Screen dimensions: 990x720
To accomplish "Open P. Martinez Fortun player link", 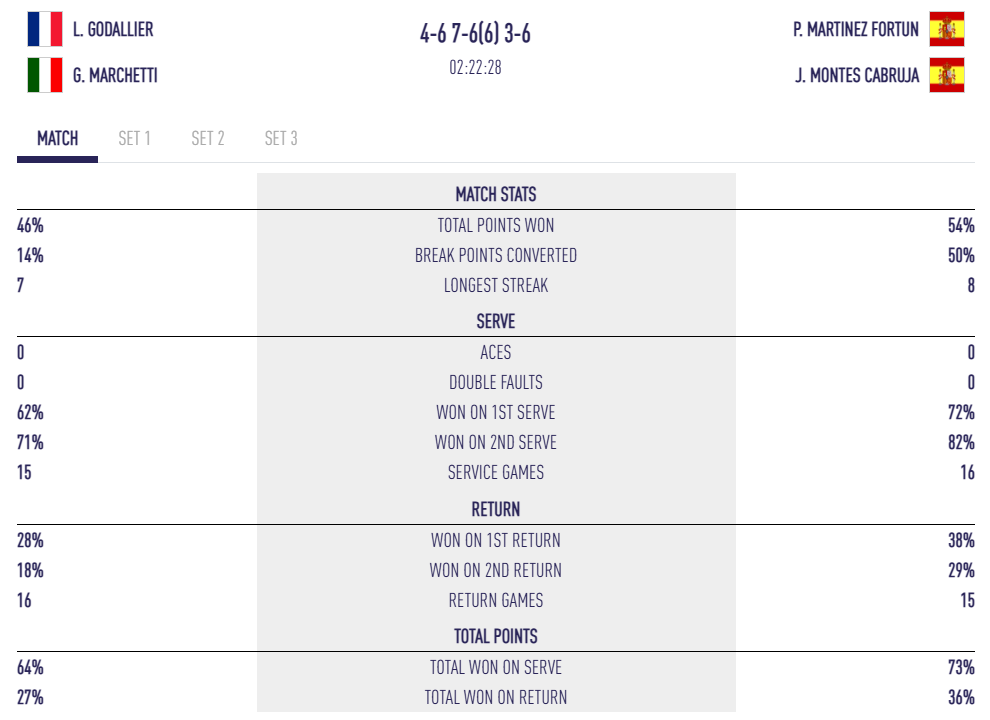I will (x=855, y=30).
